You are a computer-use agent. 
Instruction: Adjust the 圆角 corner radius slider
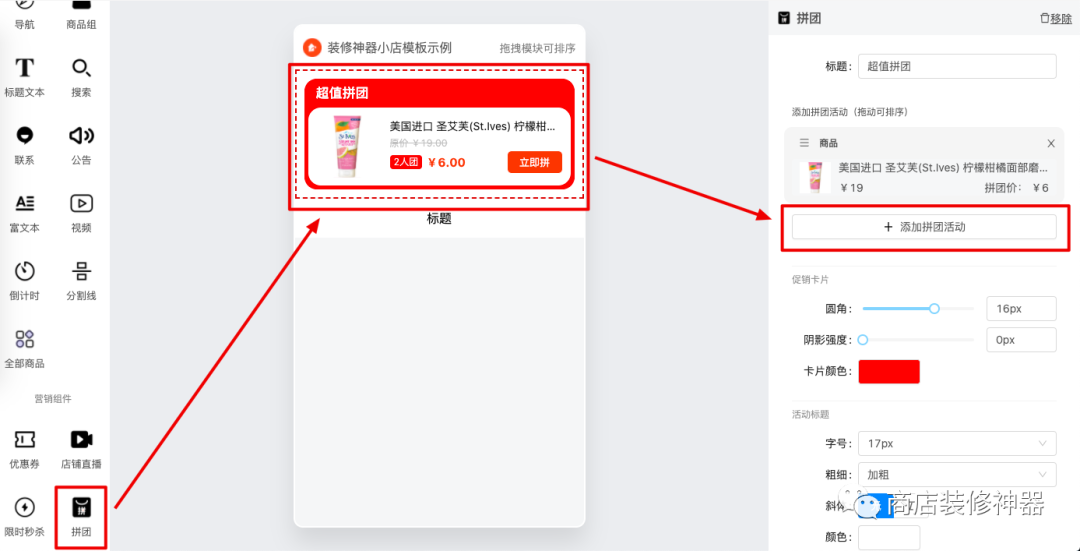tap(918, 309)
